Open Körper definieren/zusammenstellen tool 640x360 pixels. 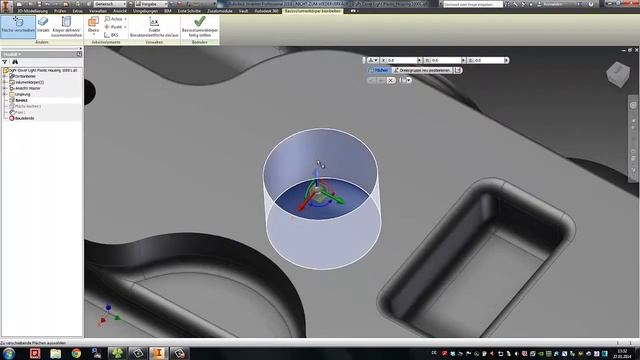(x=67, y=27)
